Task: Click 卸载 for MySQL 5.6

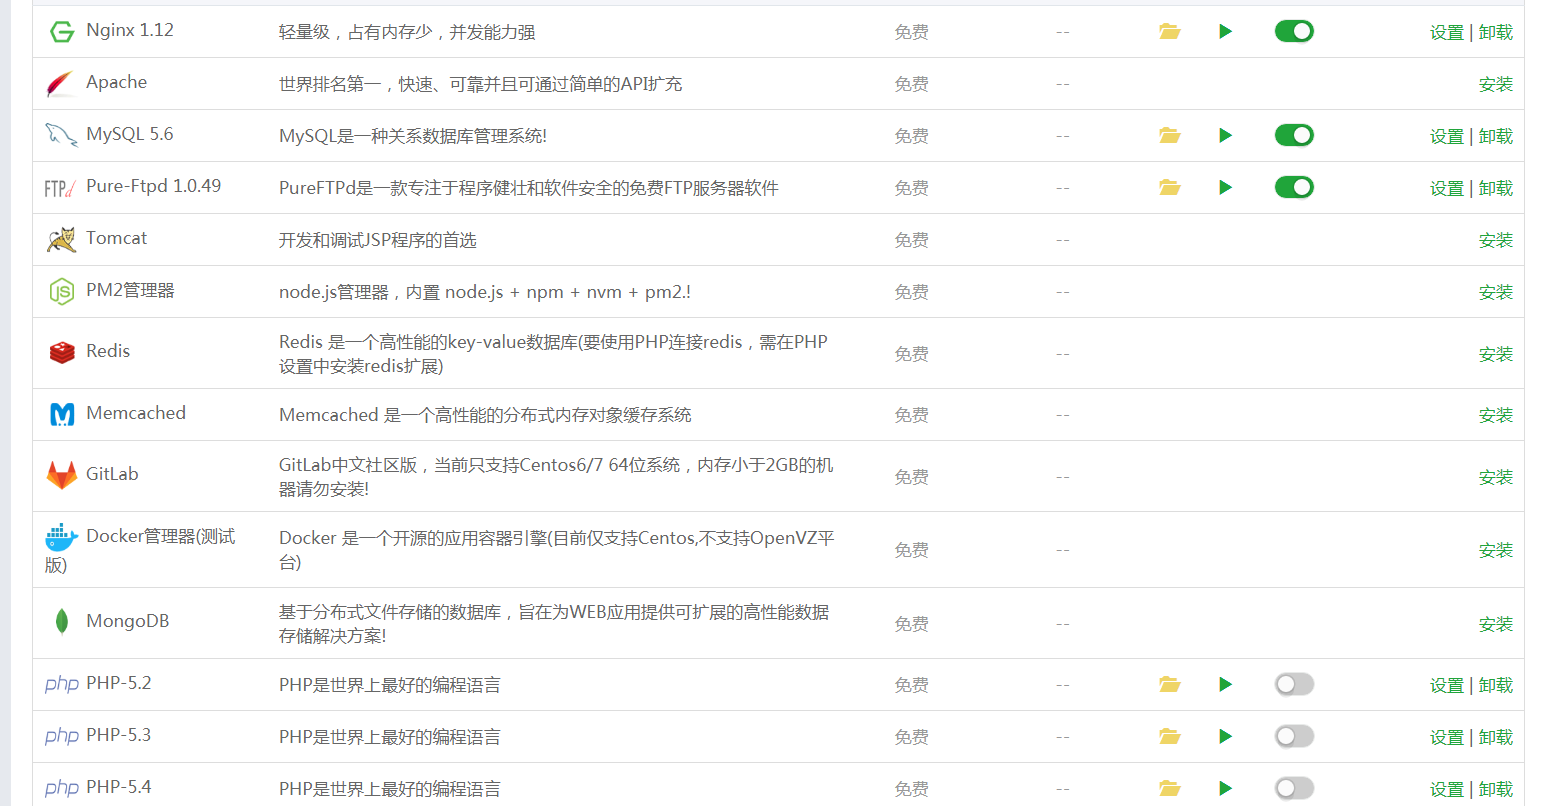Action: [1496, 137]
